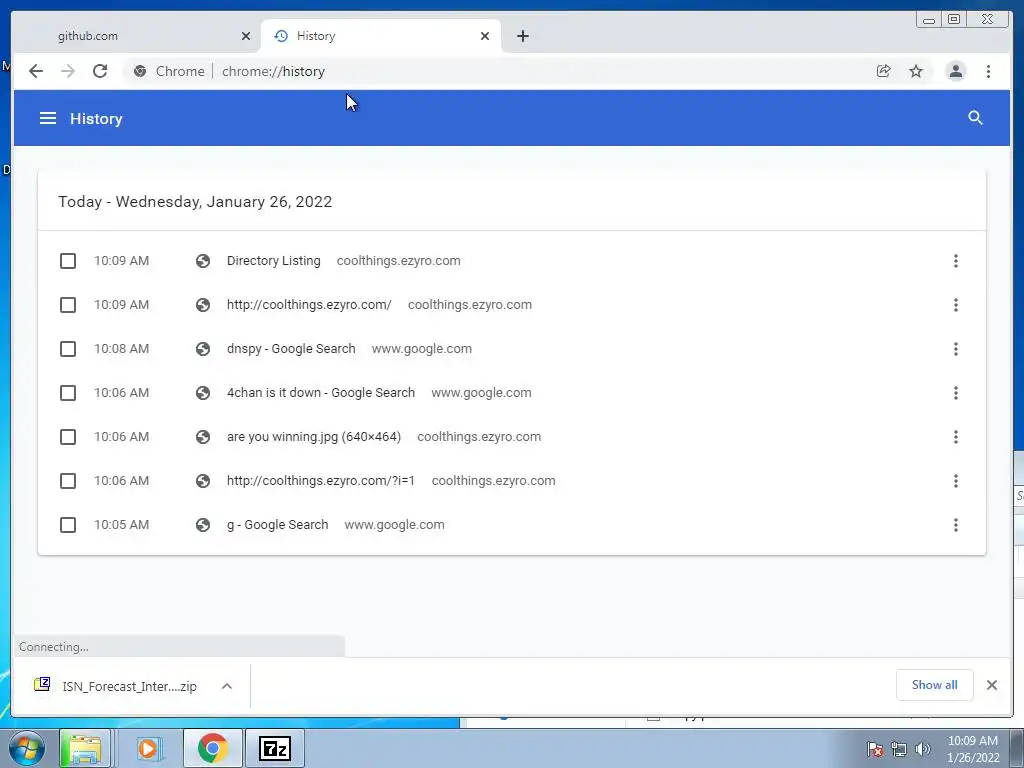Open the 7-Zip taskbar icon
Image resolution: width=1024 pixels, height=768 pixels.
274,748
